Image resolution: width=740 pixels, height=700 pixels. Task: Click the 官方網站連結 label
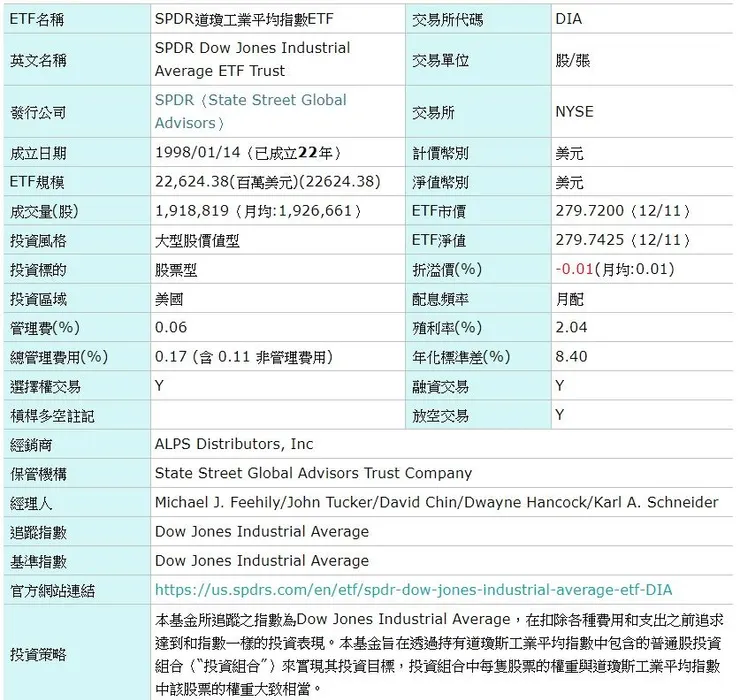pos(52,590)
